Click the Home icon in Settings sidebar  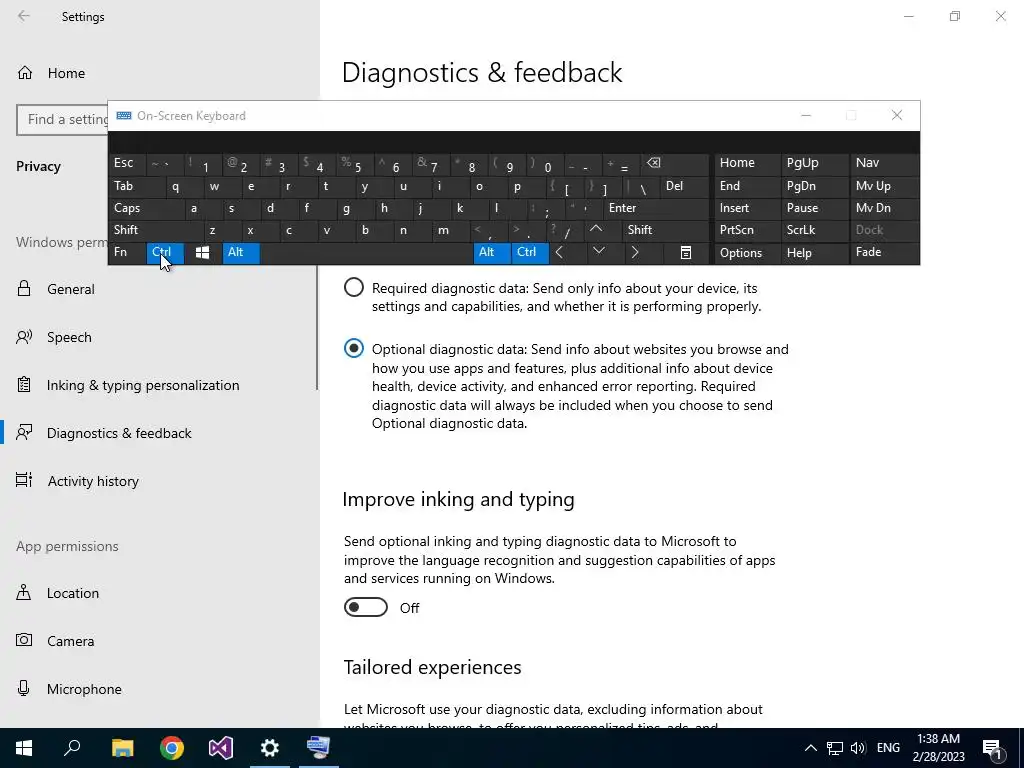coord(25,72)
